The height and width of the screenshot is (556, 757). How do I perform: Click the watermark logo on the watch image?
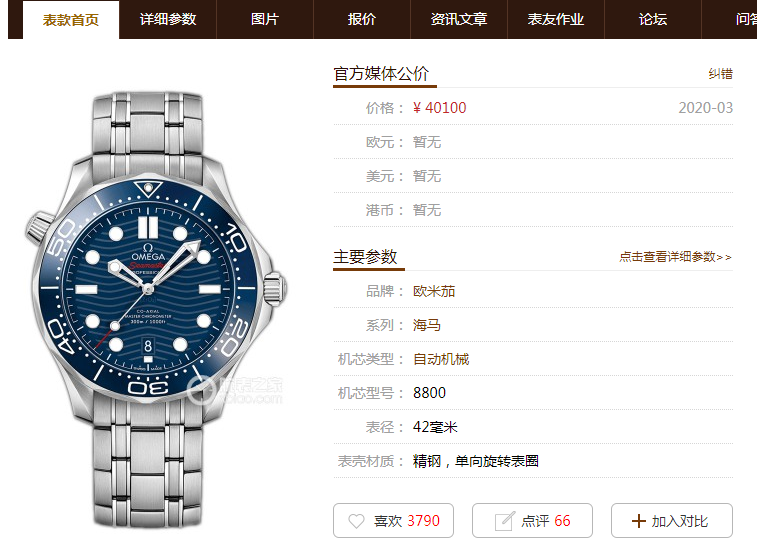pos(235,390)
